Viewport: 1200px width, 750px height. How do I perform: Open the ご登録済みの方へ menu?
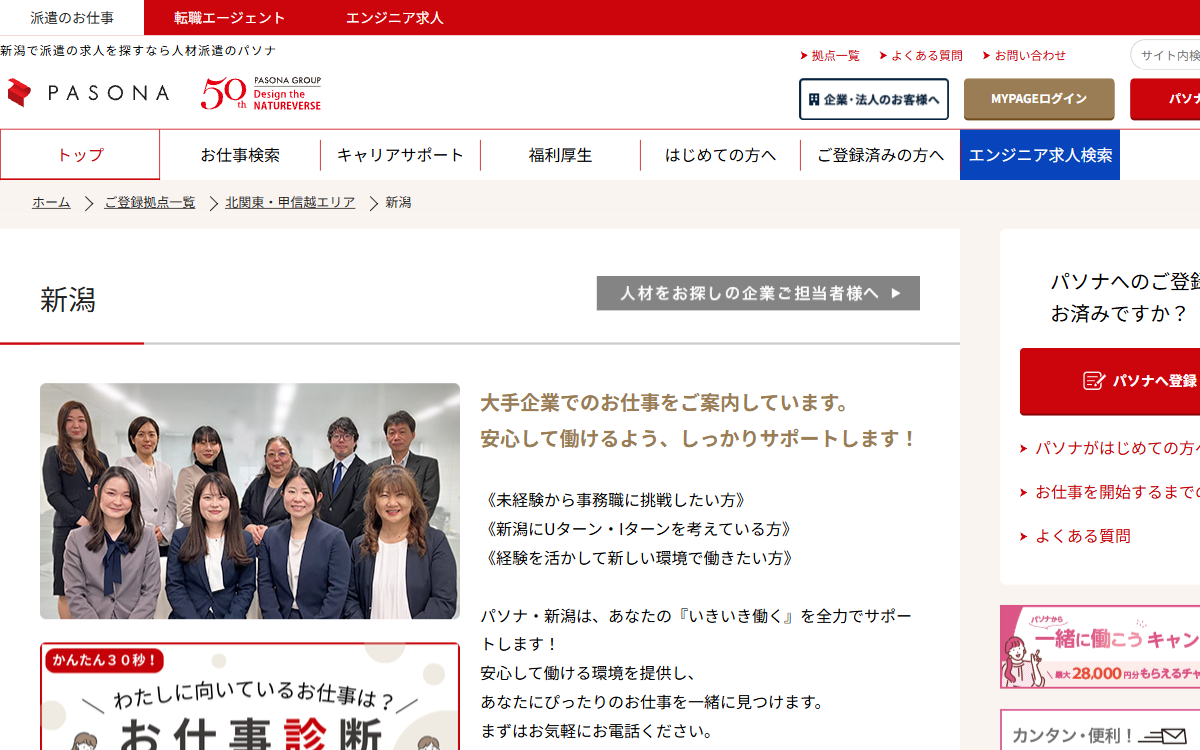(x=880, y=155)
